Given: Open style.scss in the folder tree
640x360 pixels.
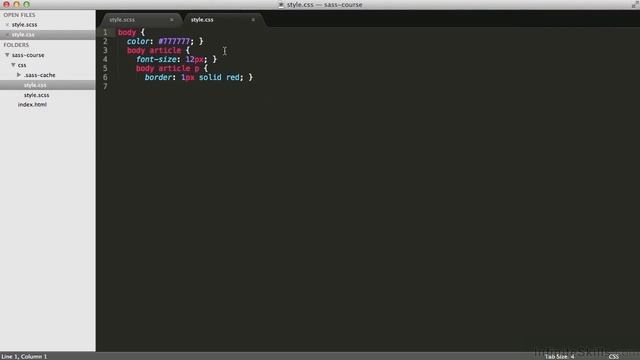Looking at the screenshot, I should pos(36,95).
